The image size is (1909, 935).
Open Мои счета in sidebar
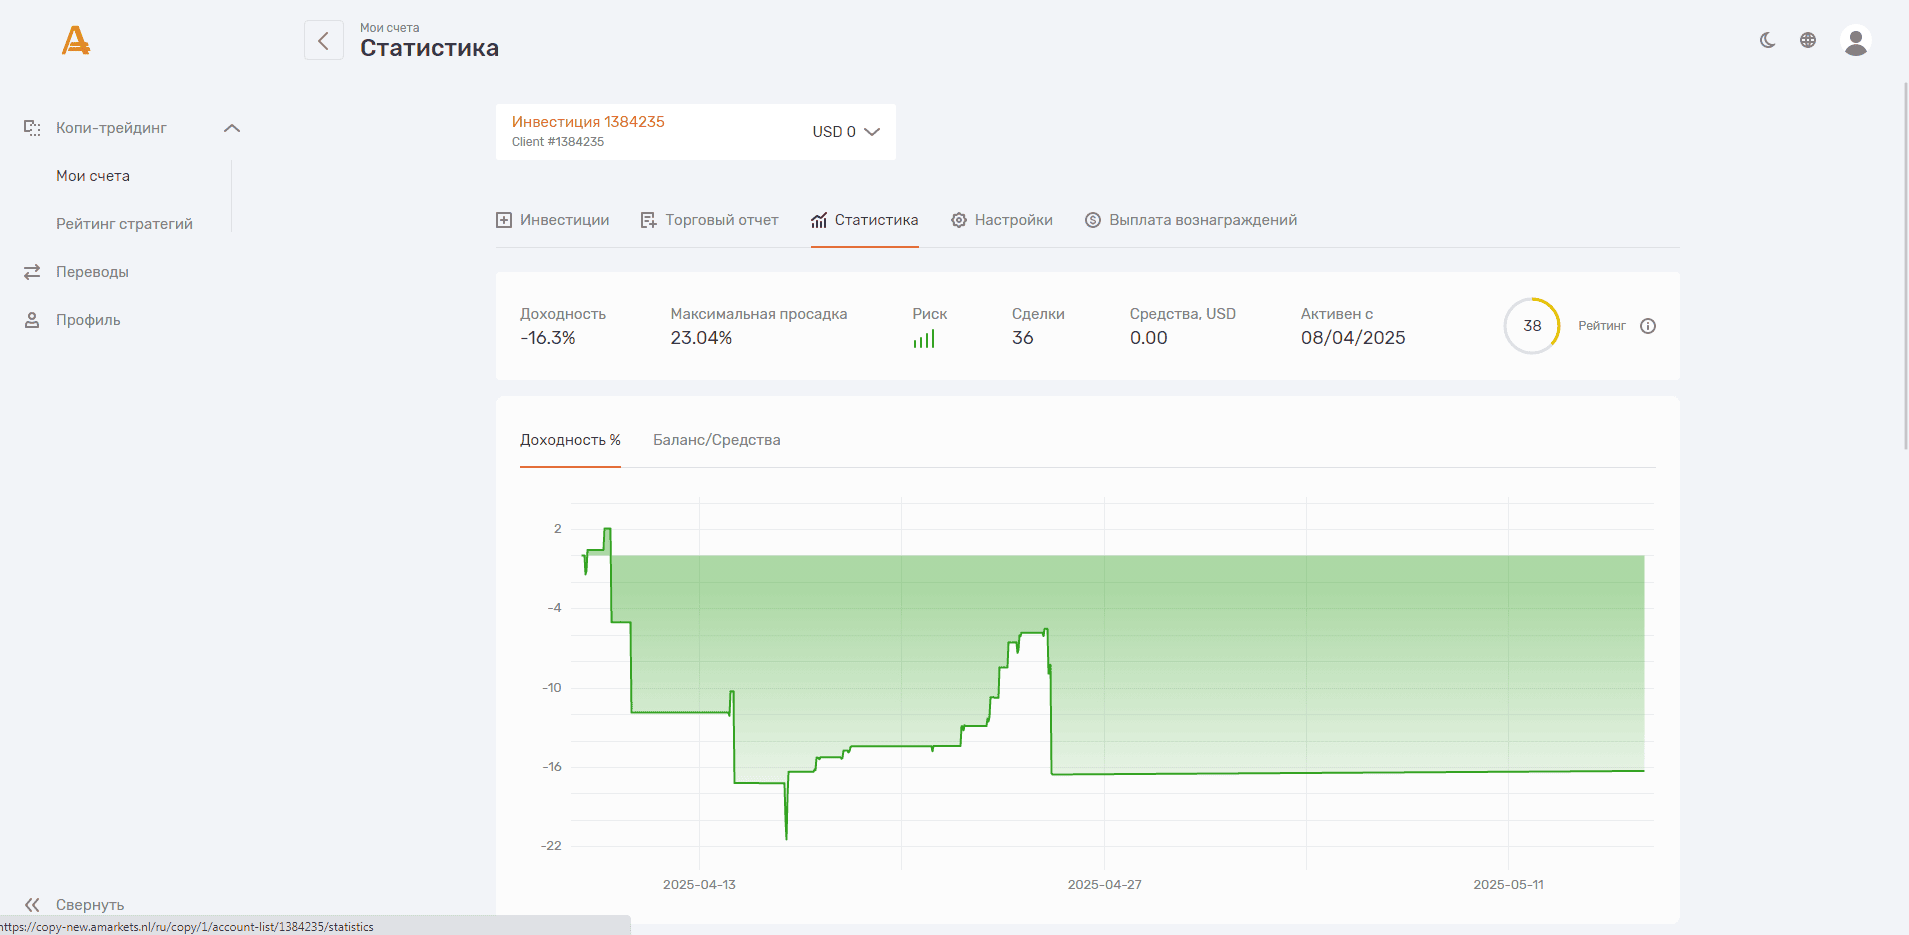(93, 176)
